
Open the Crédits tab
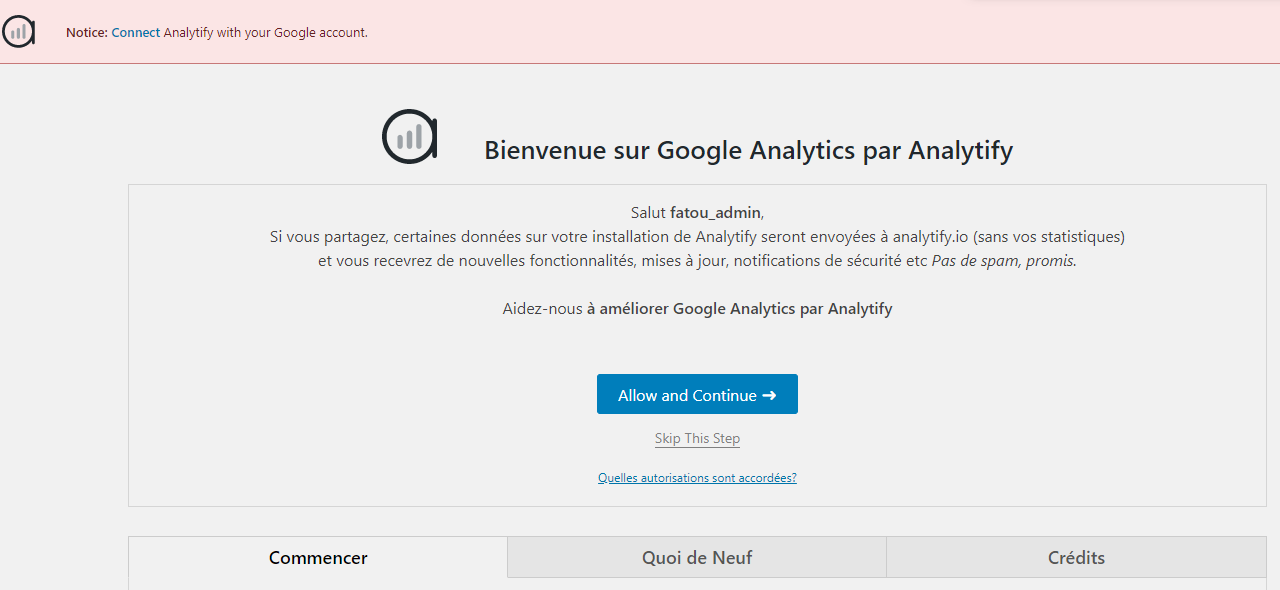pos(1076,557)
